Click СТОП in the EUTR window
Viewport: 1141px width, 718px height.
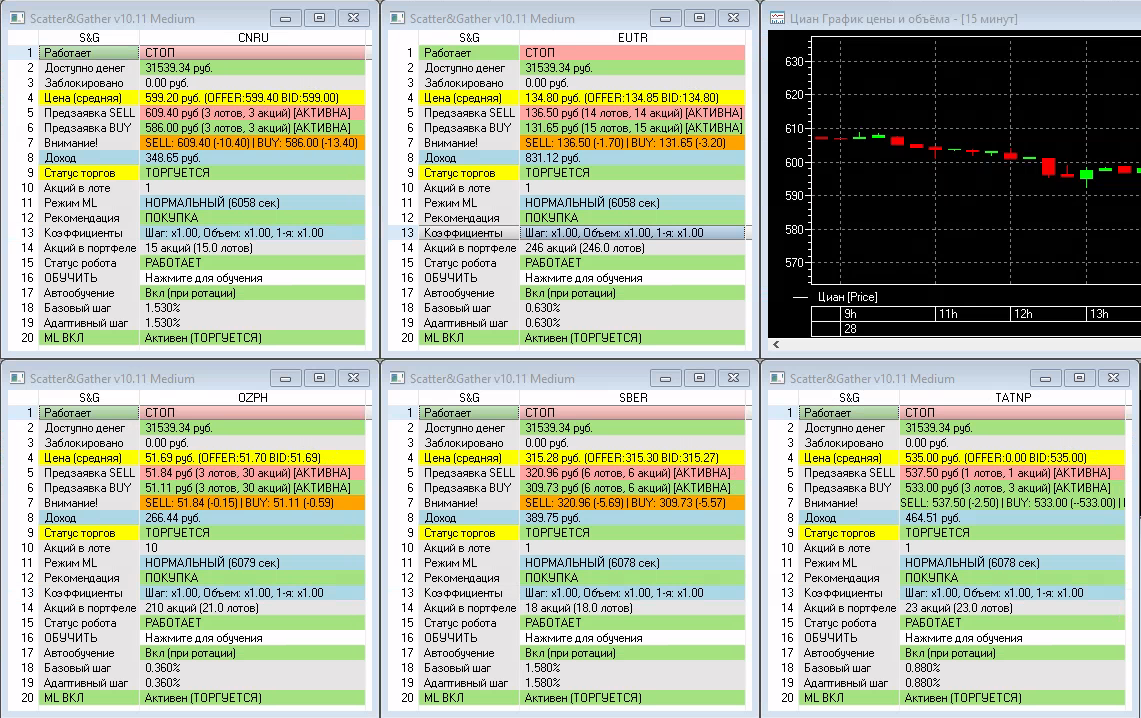click(632, 52)
